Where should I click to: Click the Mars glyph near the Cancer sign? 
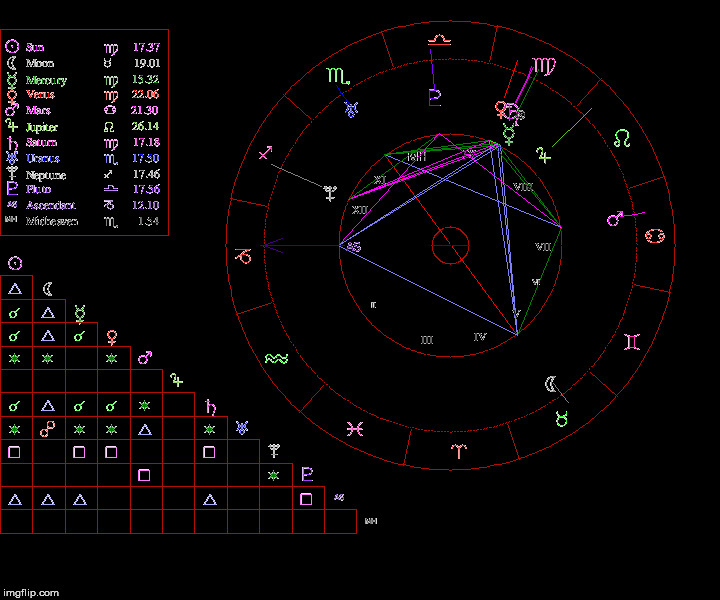(617, 217)
